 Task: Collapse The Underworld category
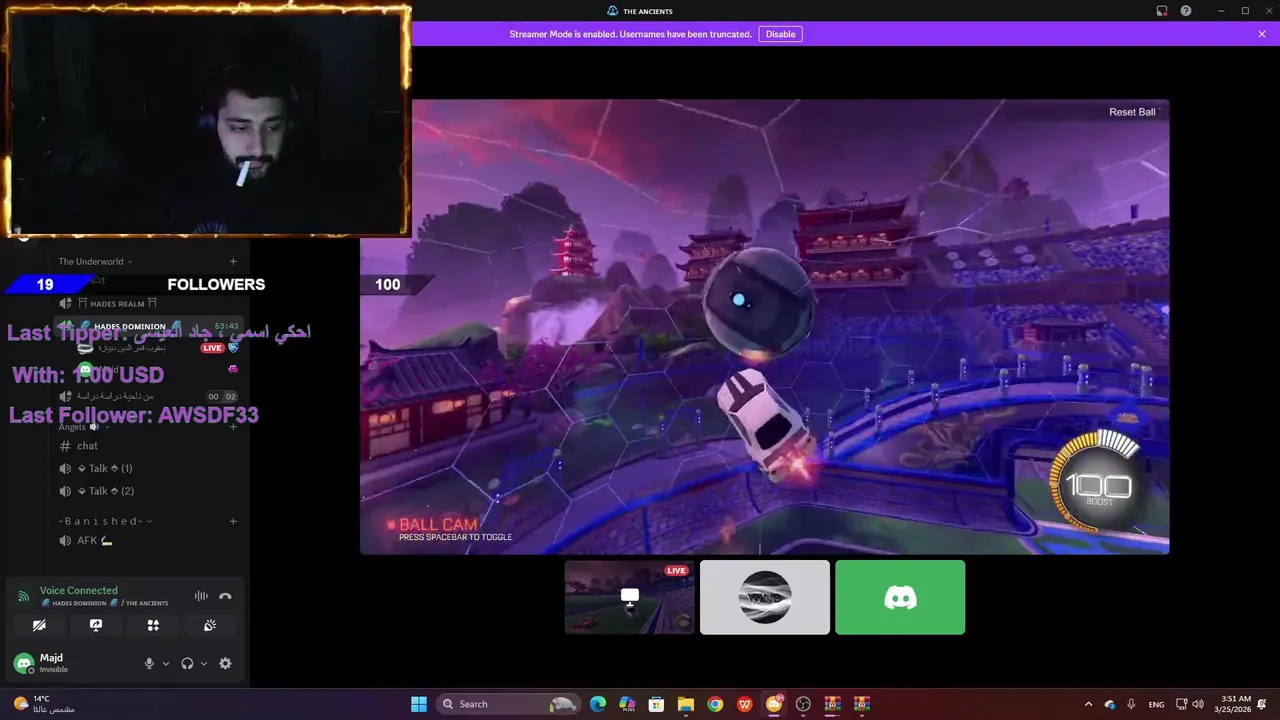[x=95, y=262]
